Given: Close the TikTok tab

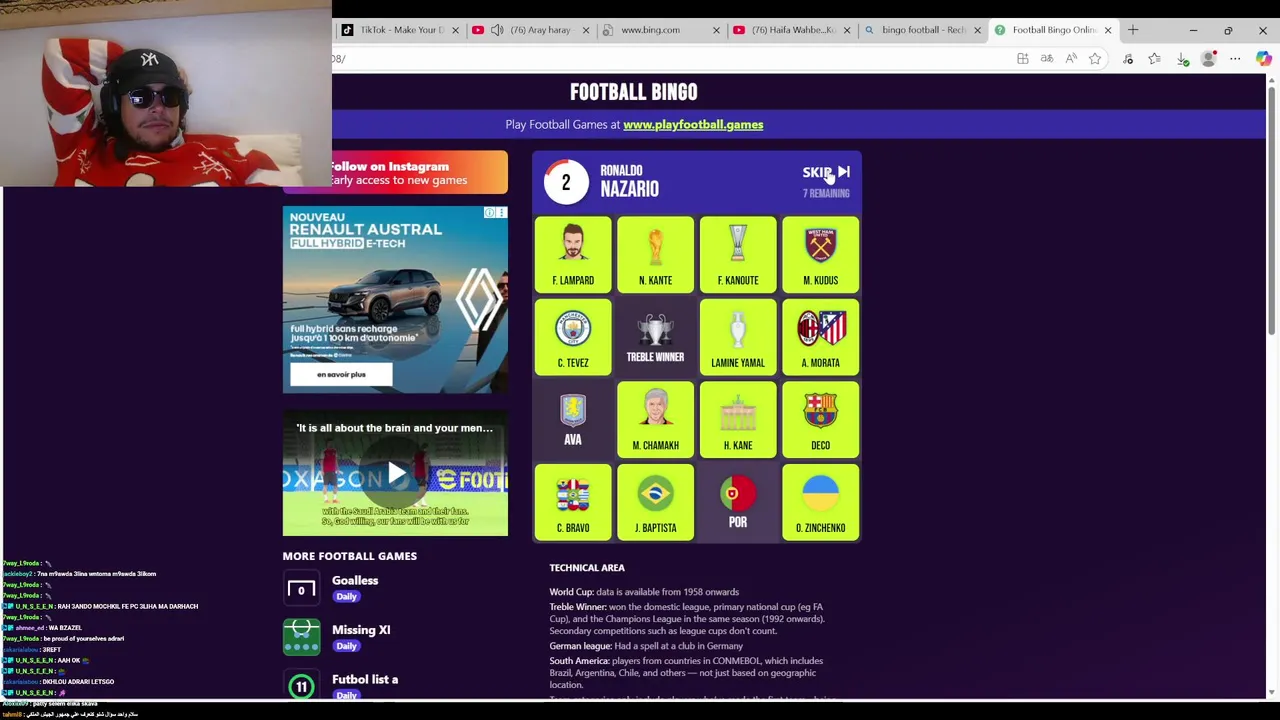Looking at the screenshot, I should (455, 30).
